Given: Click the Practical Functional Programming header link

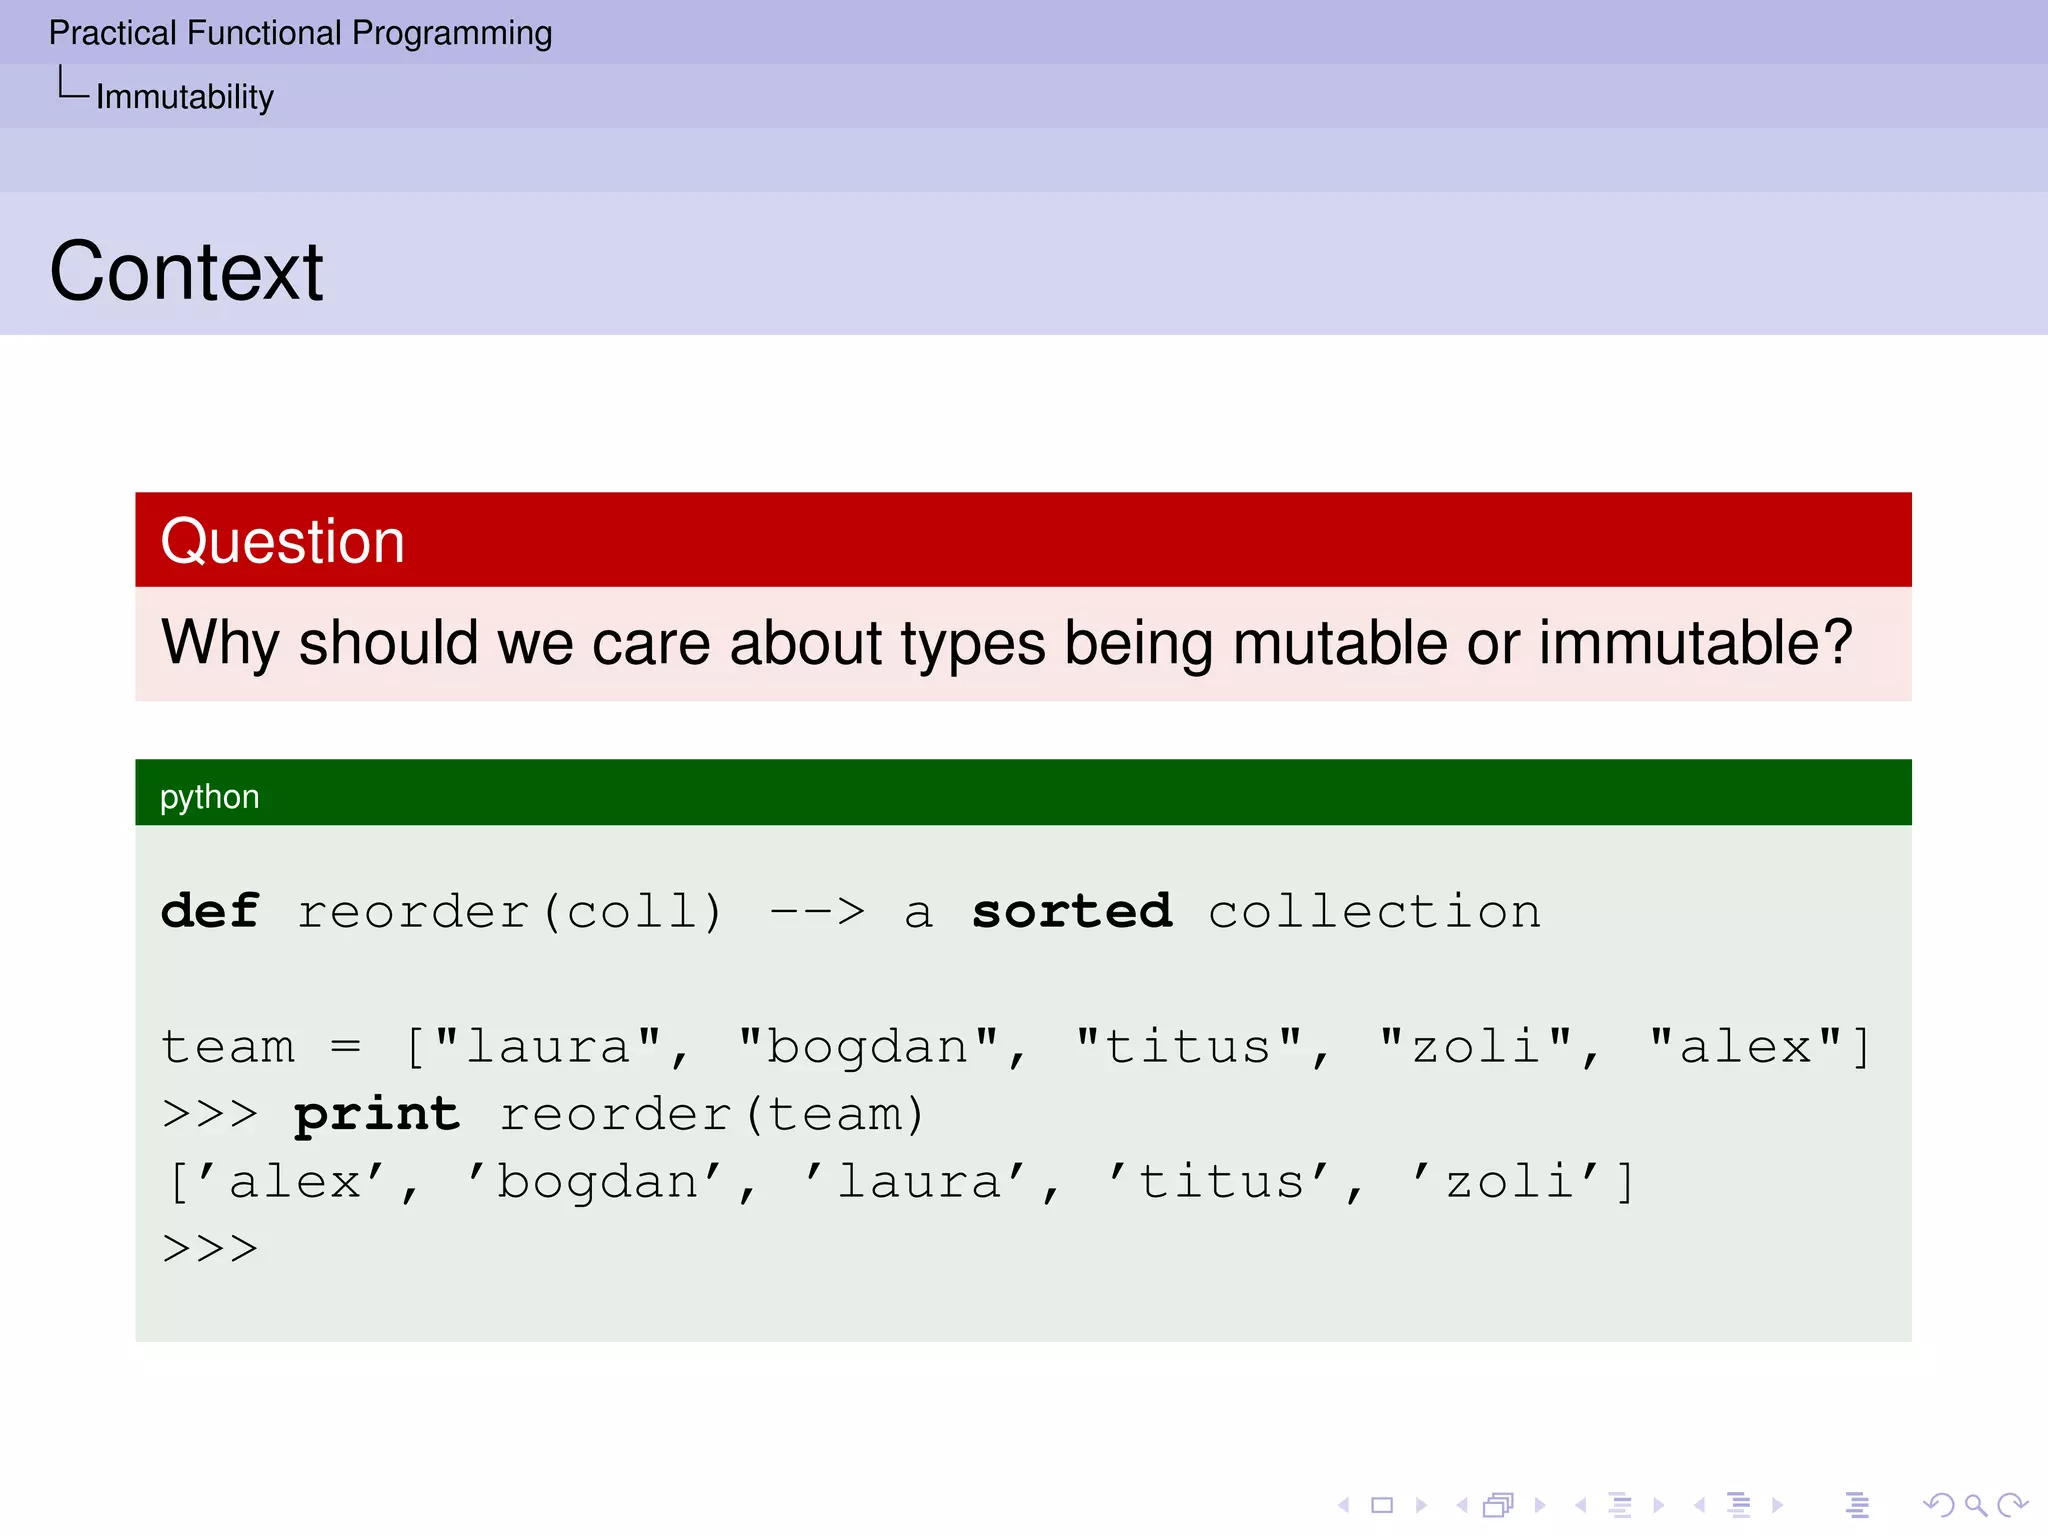Looking at the screenshot, I should coord(300,34).
